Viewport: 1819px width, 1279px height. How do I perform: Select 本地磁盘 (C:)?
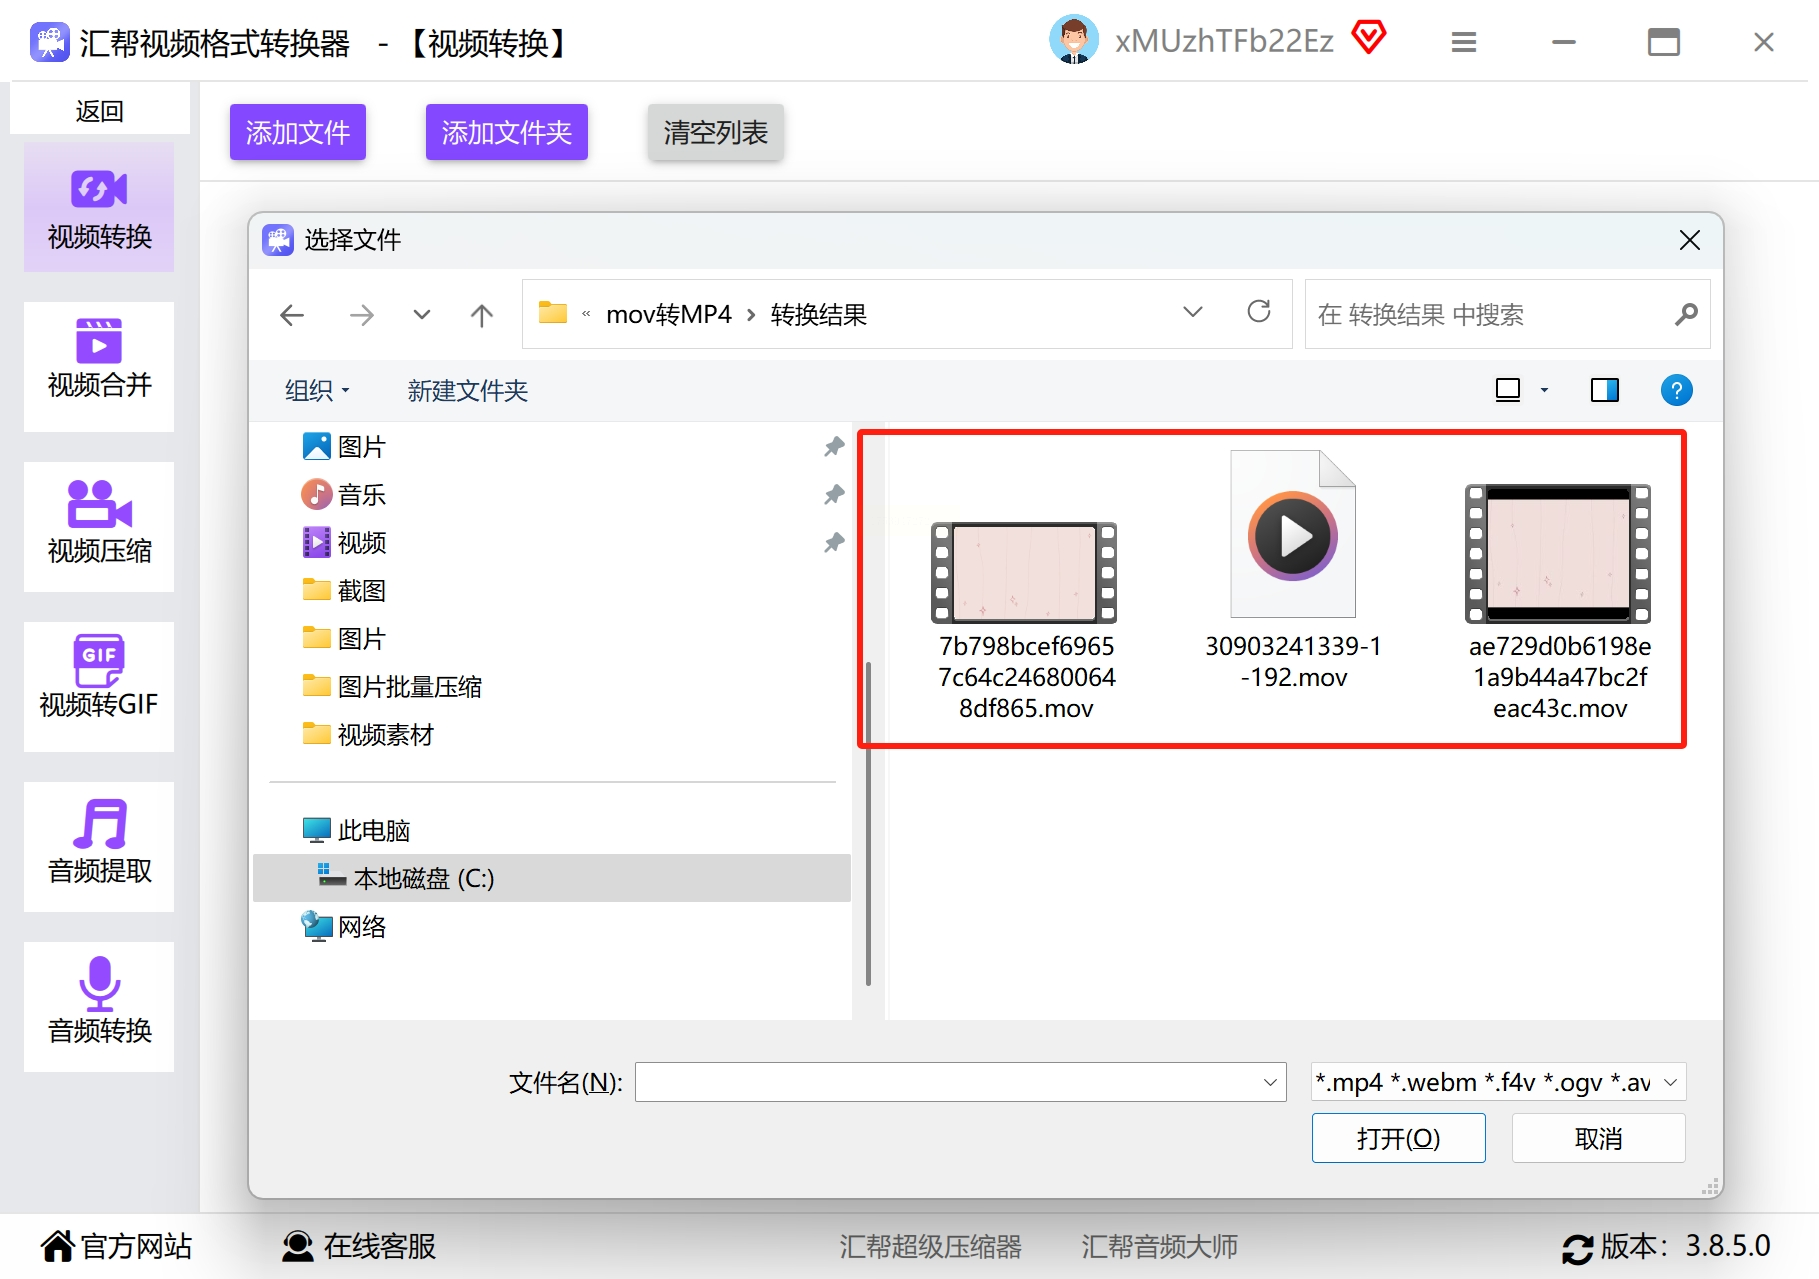pyautogui.click(x=552, y=878)
